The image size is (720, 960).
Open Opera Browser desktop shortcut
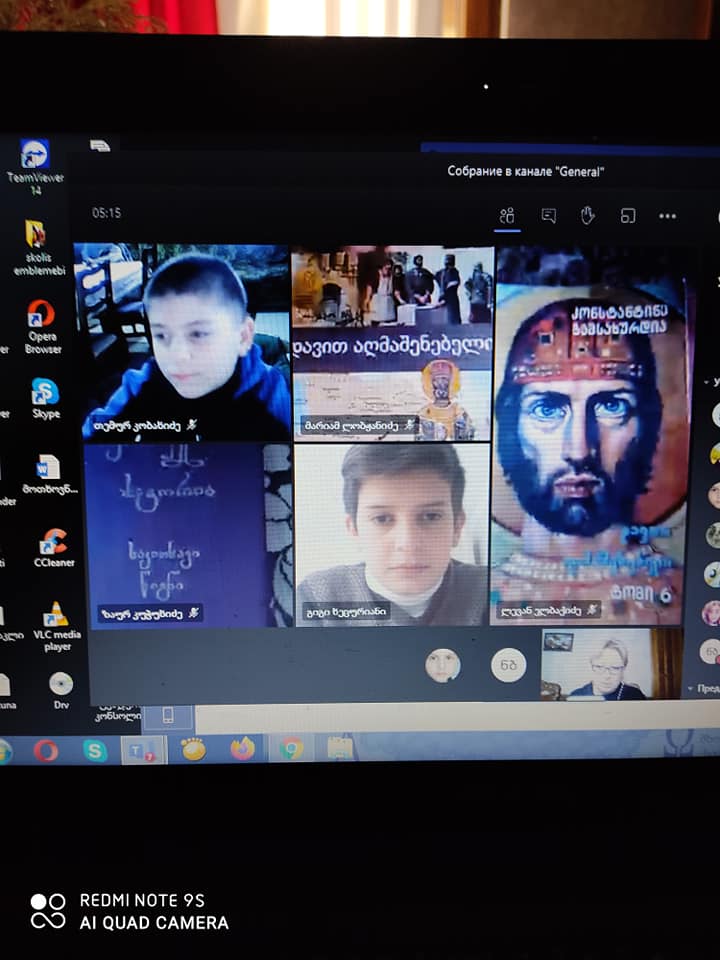[x=42, y=326]
